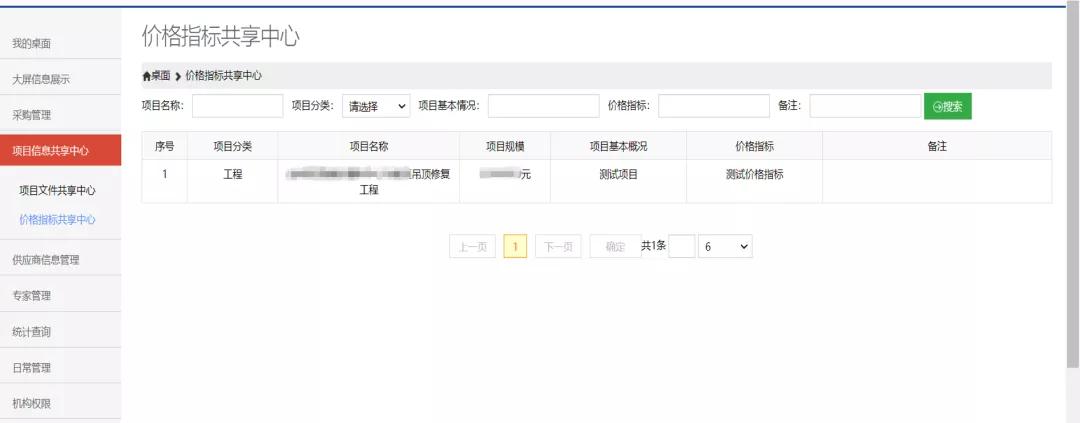This screenshot has height=423, width=1080.
Task: Click the 桌面 breadcrumb link
Action: pyautogui.click(x=160, y=76)
